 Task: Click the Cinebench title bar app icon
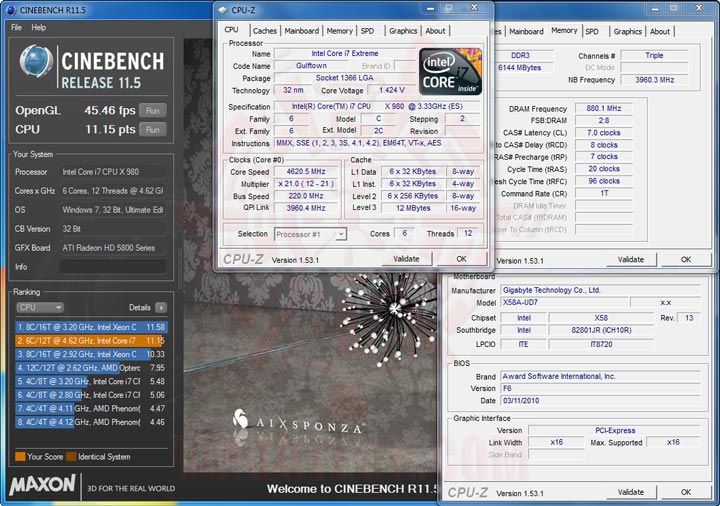11,10
